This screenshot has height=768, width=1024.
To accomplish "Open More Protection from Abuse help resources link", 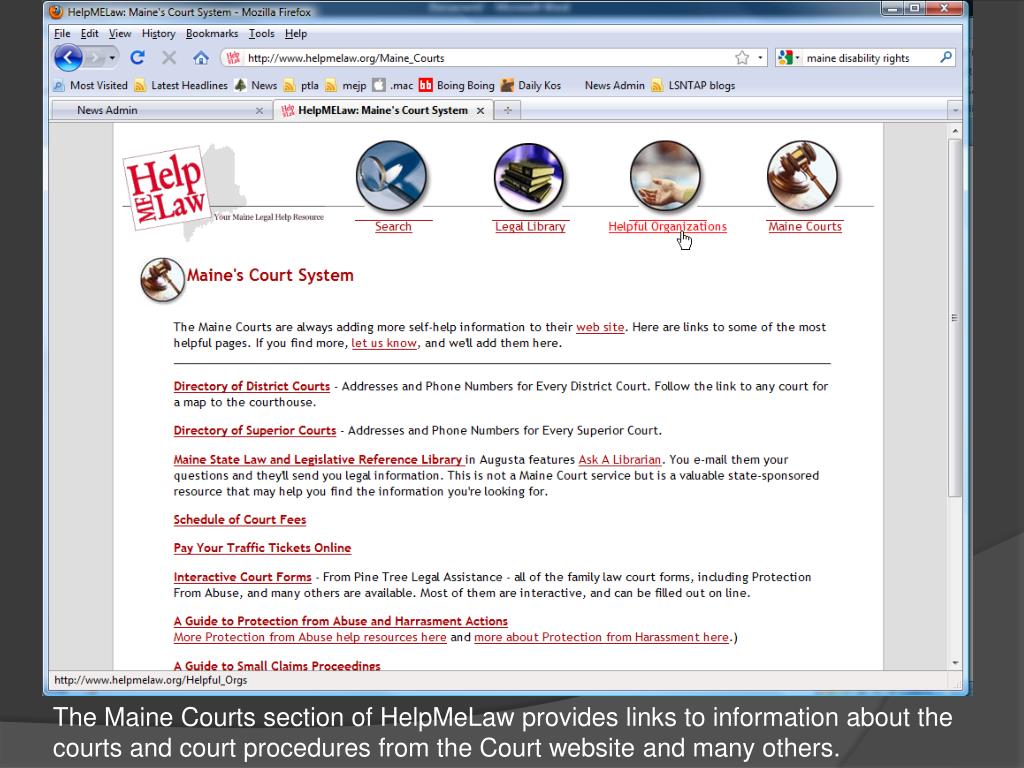I will pos(310,637).
